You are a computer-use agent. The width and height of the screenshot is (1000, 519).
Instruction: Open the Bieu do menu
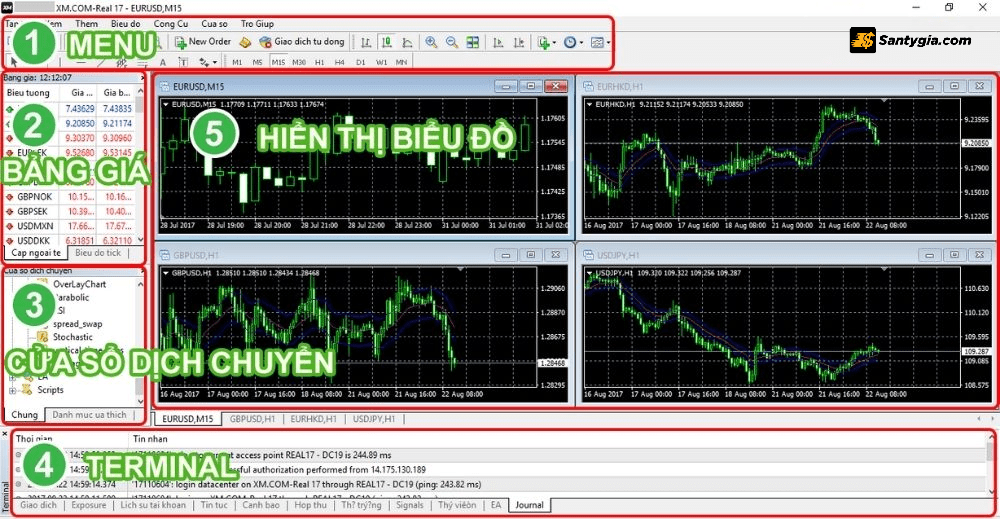pos(125,24)
